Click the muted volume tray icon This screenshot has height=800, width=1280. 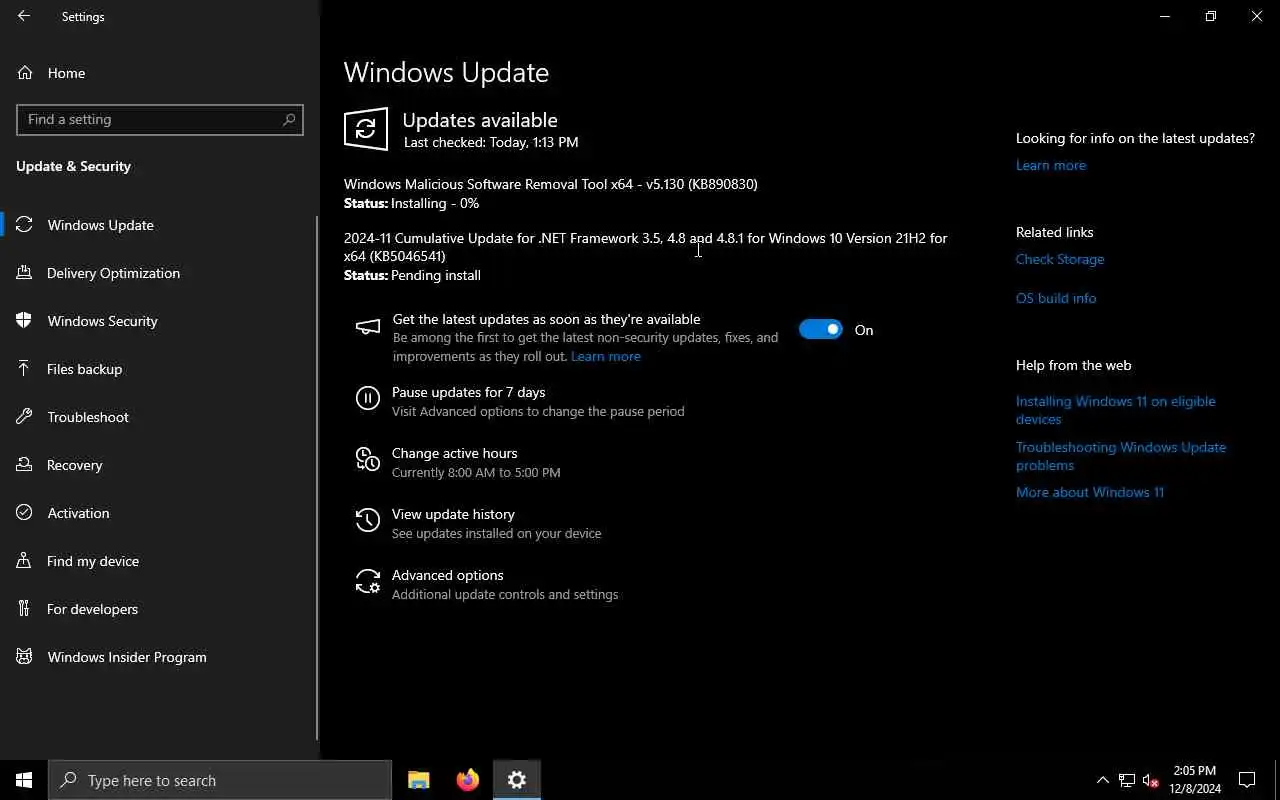(x=1151, y=780)
